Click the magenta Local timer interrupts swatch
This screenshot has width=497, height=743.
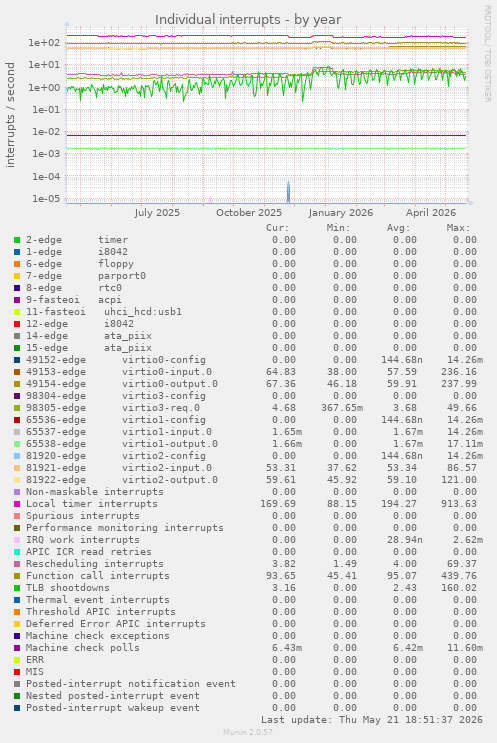tap(17, 504)
